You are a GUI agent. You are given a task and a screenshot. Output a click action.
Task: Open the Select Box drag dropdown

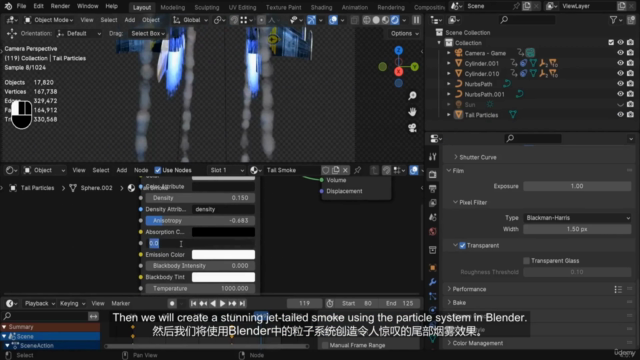pyautogui.click(x=148, y=33)
